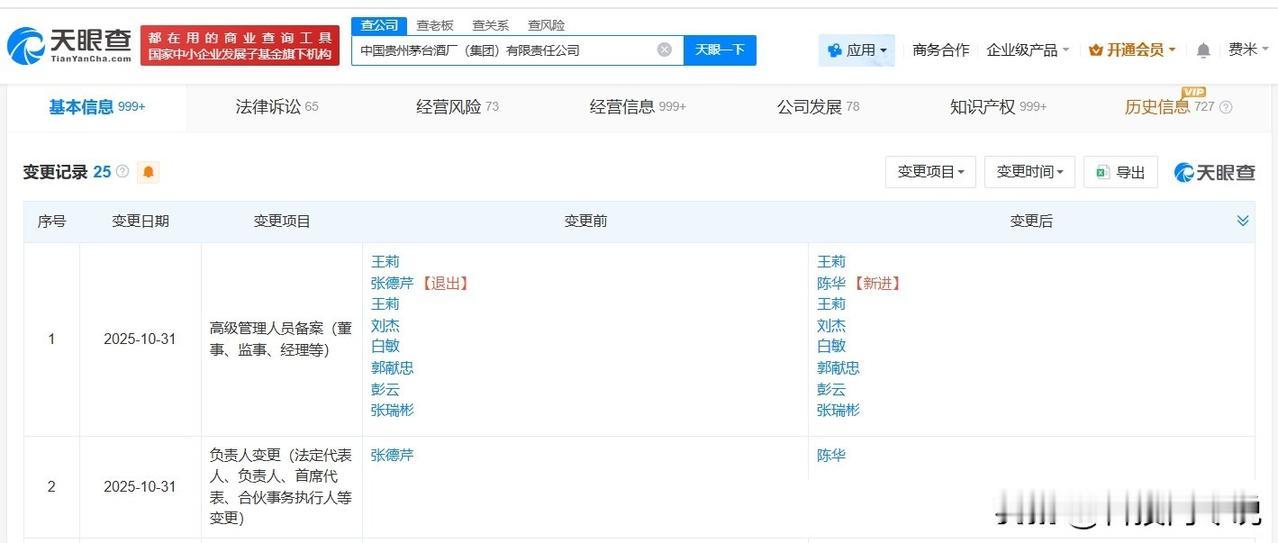This screenshot has width=1278, height=543.
Task: Switch to 知识产权 tab
Action: 998,107
